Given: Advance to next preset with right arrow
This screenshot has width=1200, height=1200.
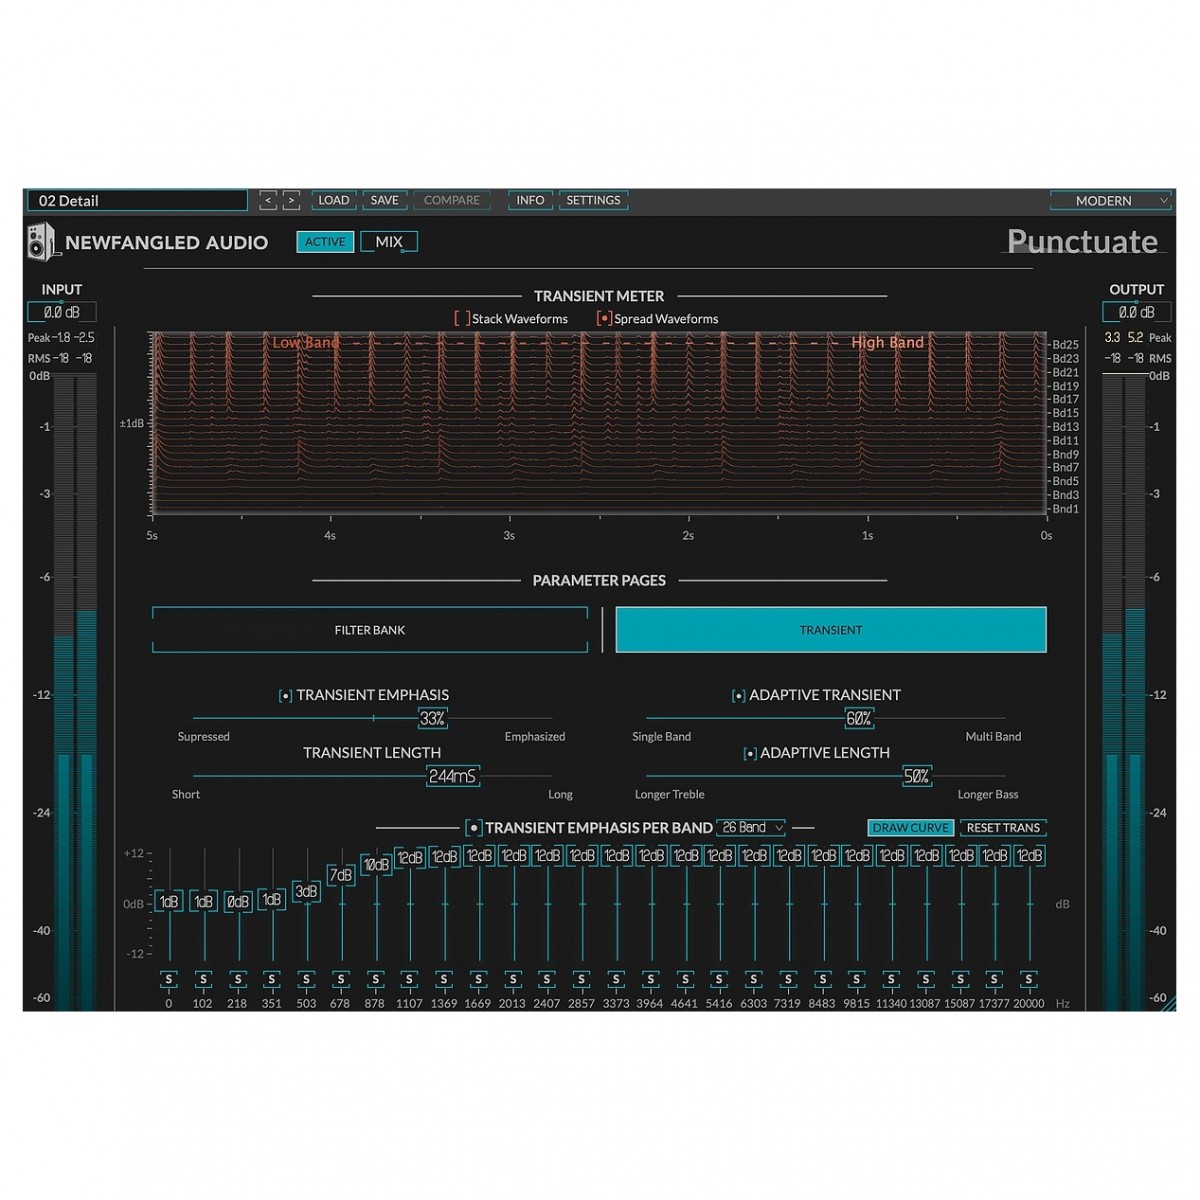Looking at the screenshot, I should coord(291,201).
